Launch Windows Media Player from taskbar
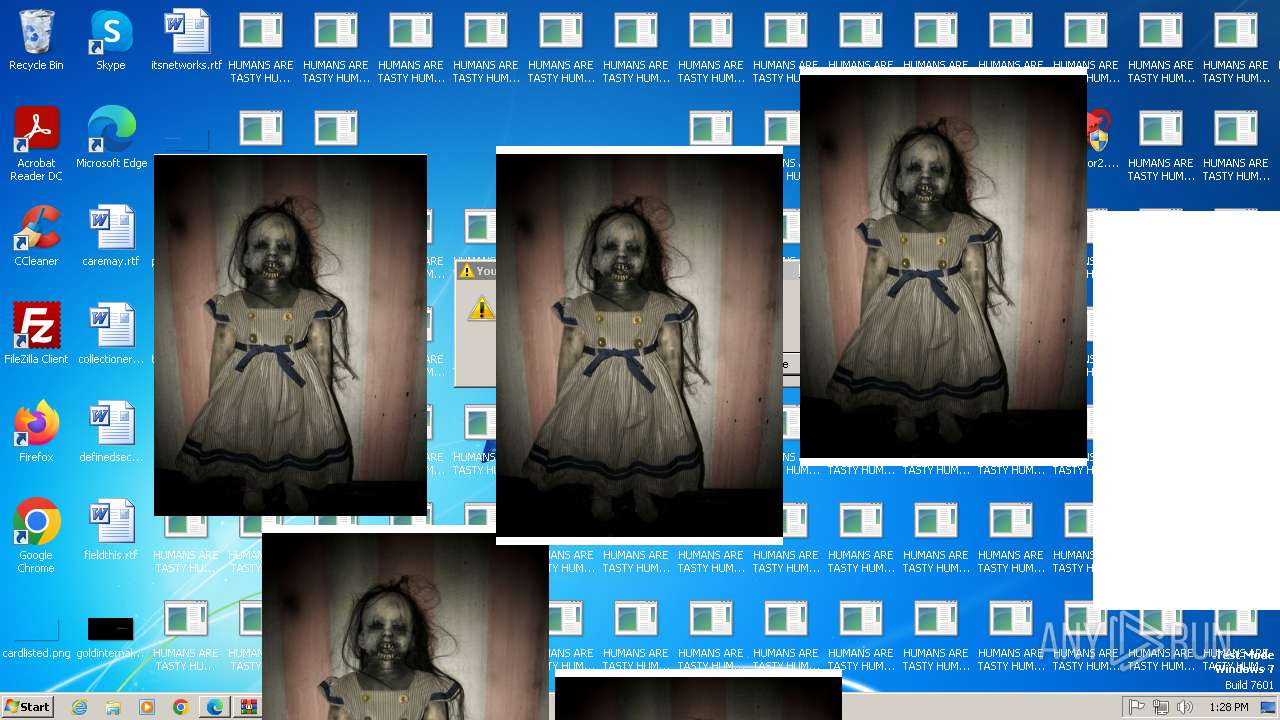The image size is (1280, 720). tap(147, 707)
